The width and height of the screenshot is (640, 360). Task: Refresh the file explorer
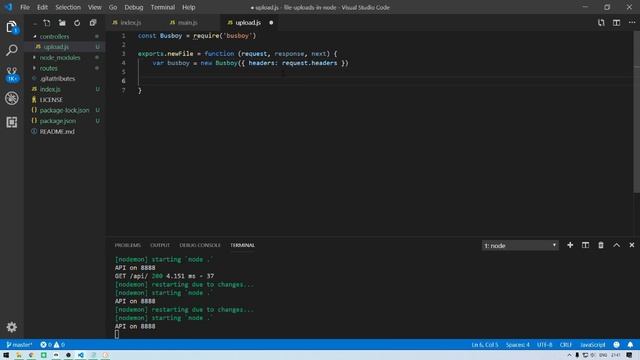77,23
